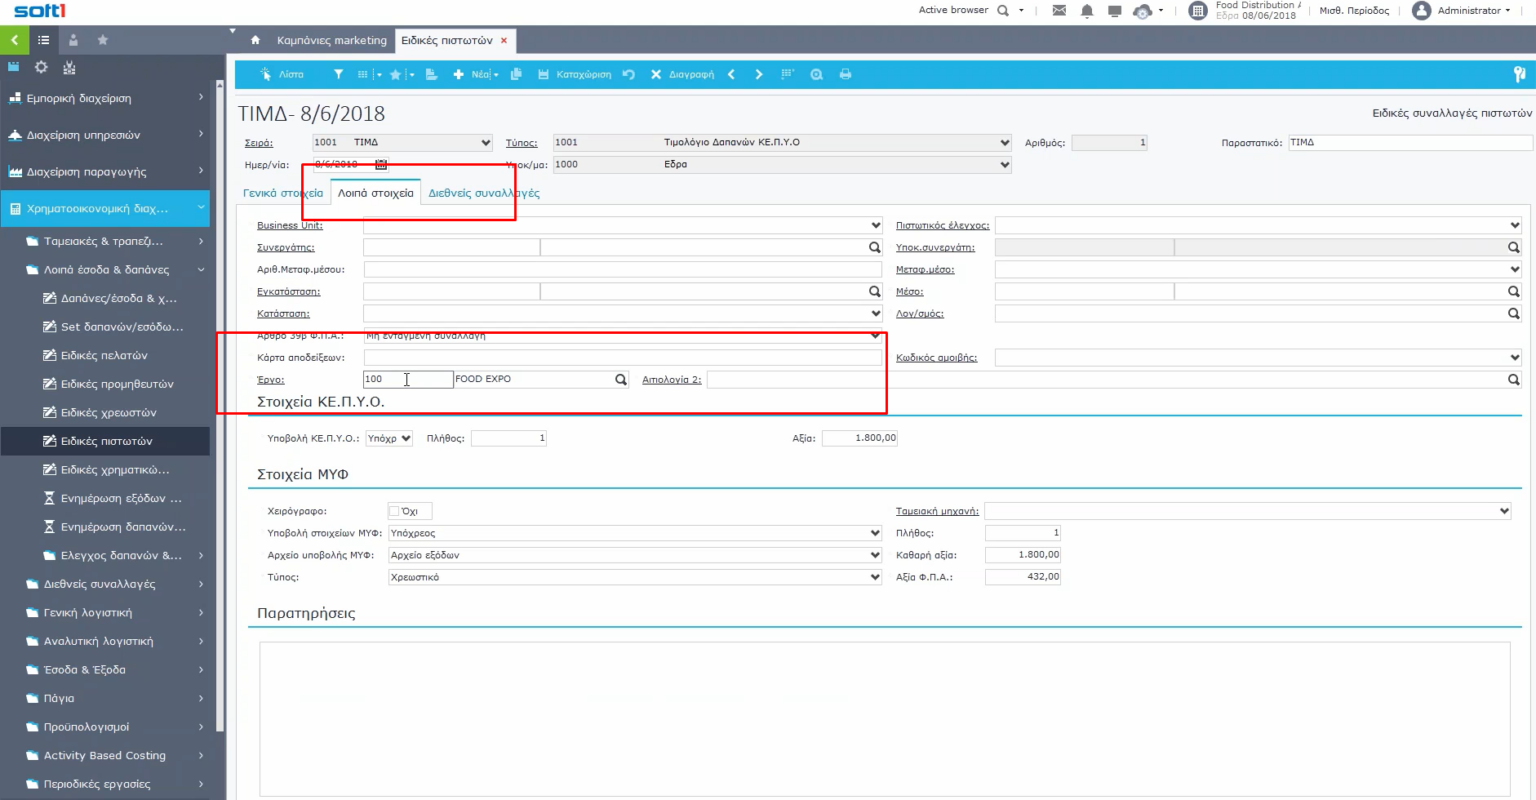This screenshot has height=800, width=1536.
Task: Switch to the Καμπάνιες marketing tab
Action: [x=332, y=40]
